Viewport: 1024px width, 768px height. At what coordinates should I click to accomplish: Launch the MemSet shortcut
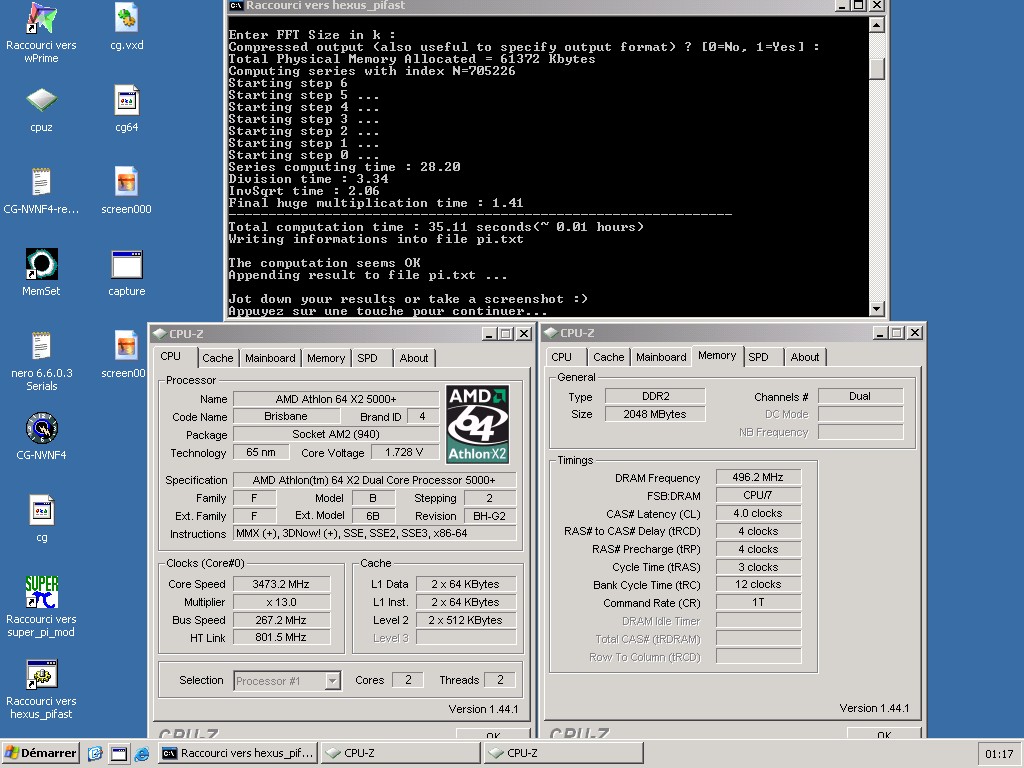click(41, 264)
